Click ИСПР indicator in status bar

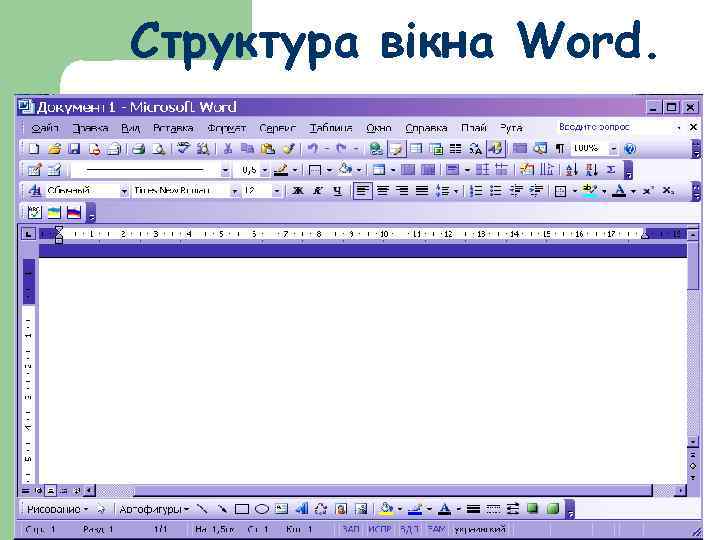(379, 529)
